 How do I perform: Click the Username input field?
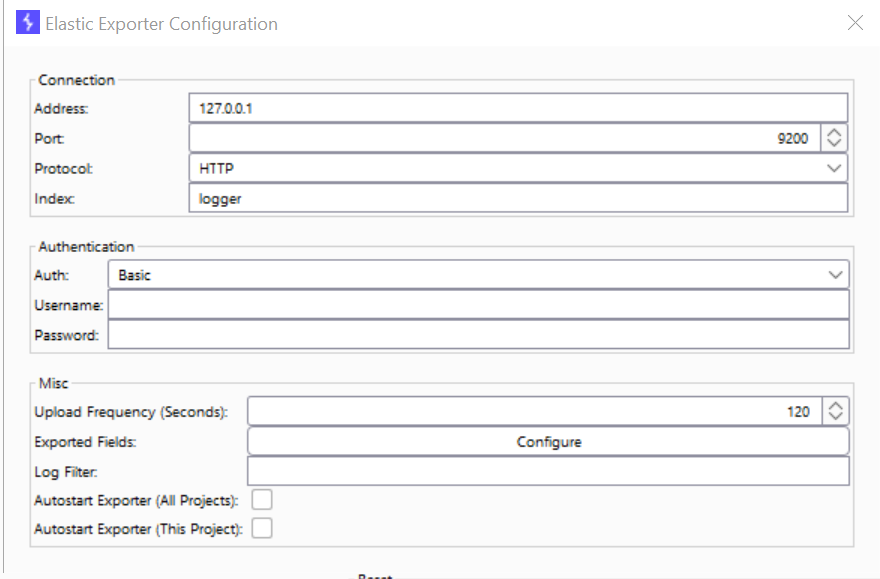tap(480, 303)
